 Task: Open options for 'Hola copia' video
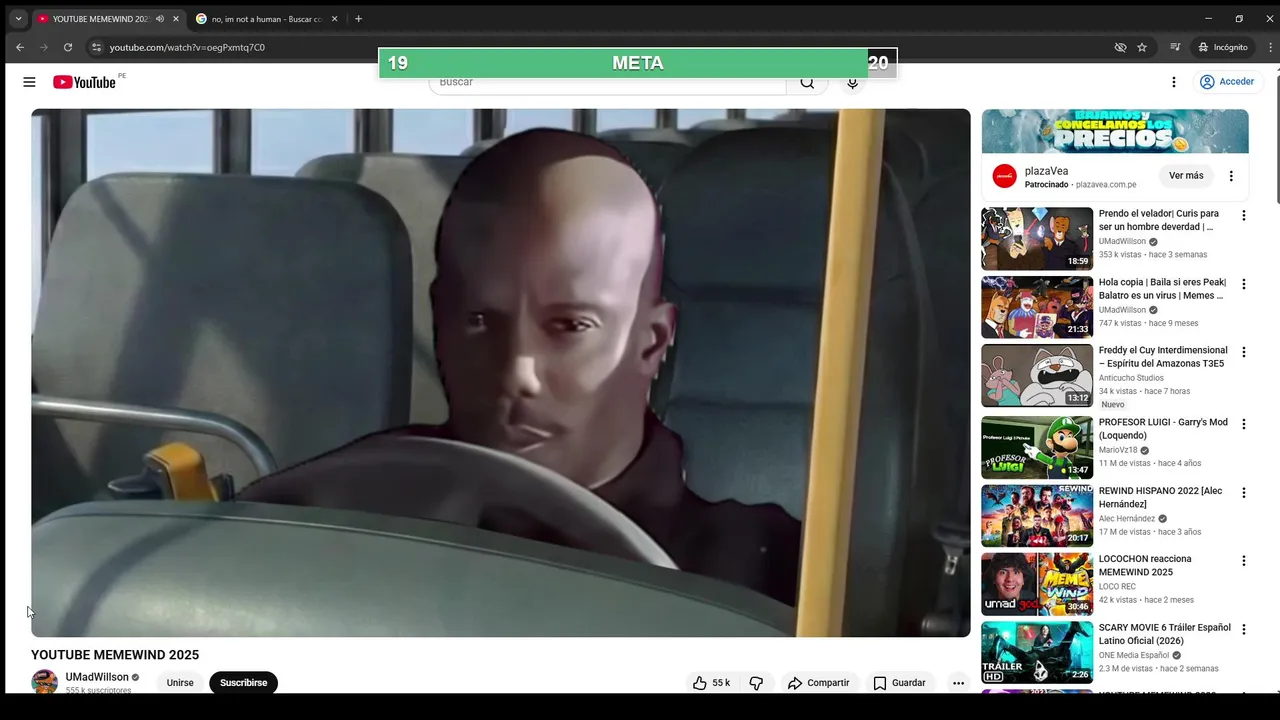pyautogui.click(x=1244, y=284)
